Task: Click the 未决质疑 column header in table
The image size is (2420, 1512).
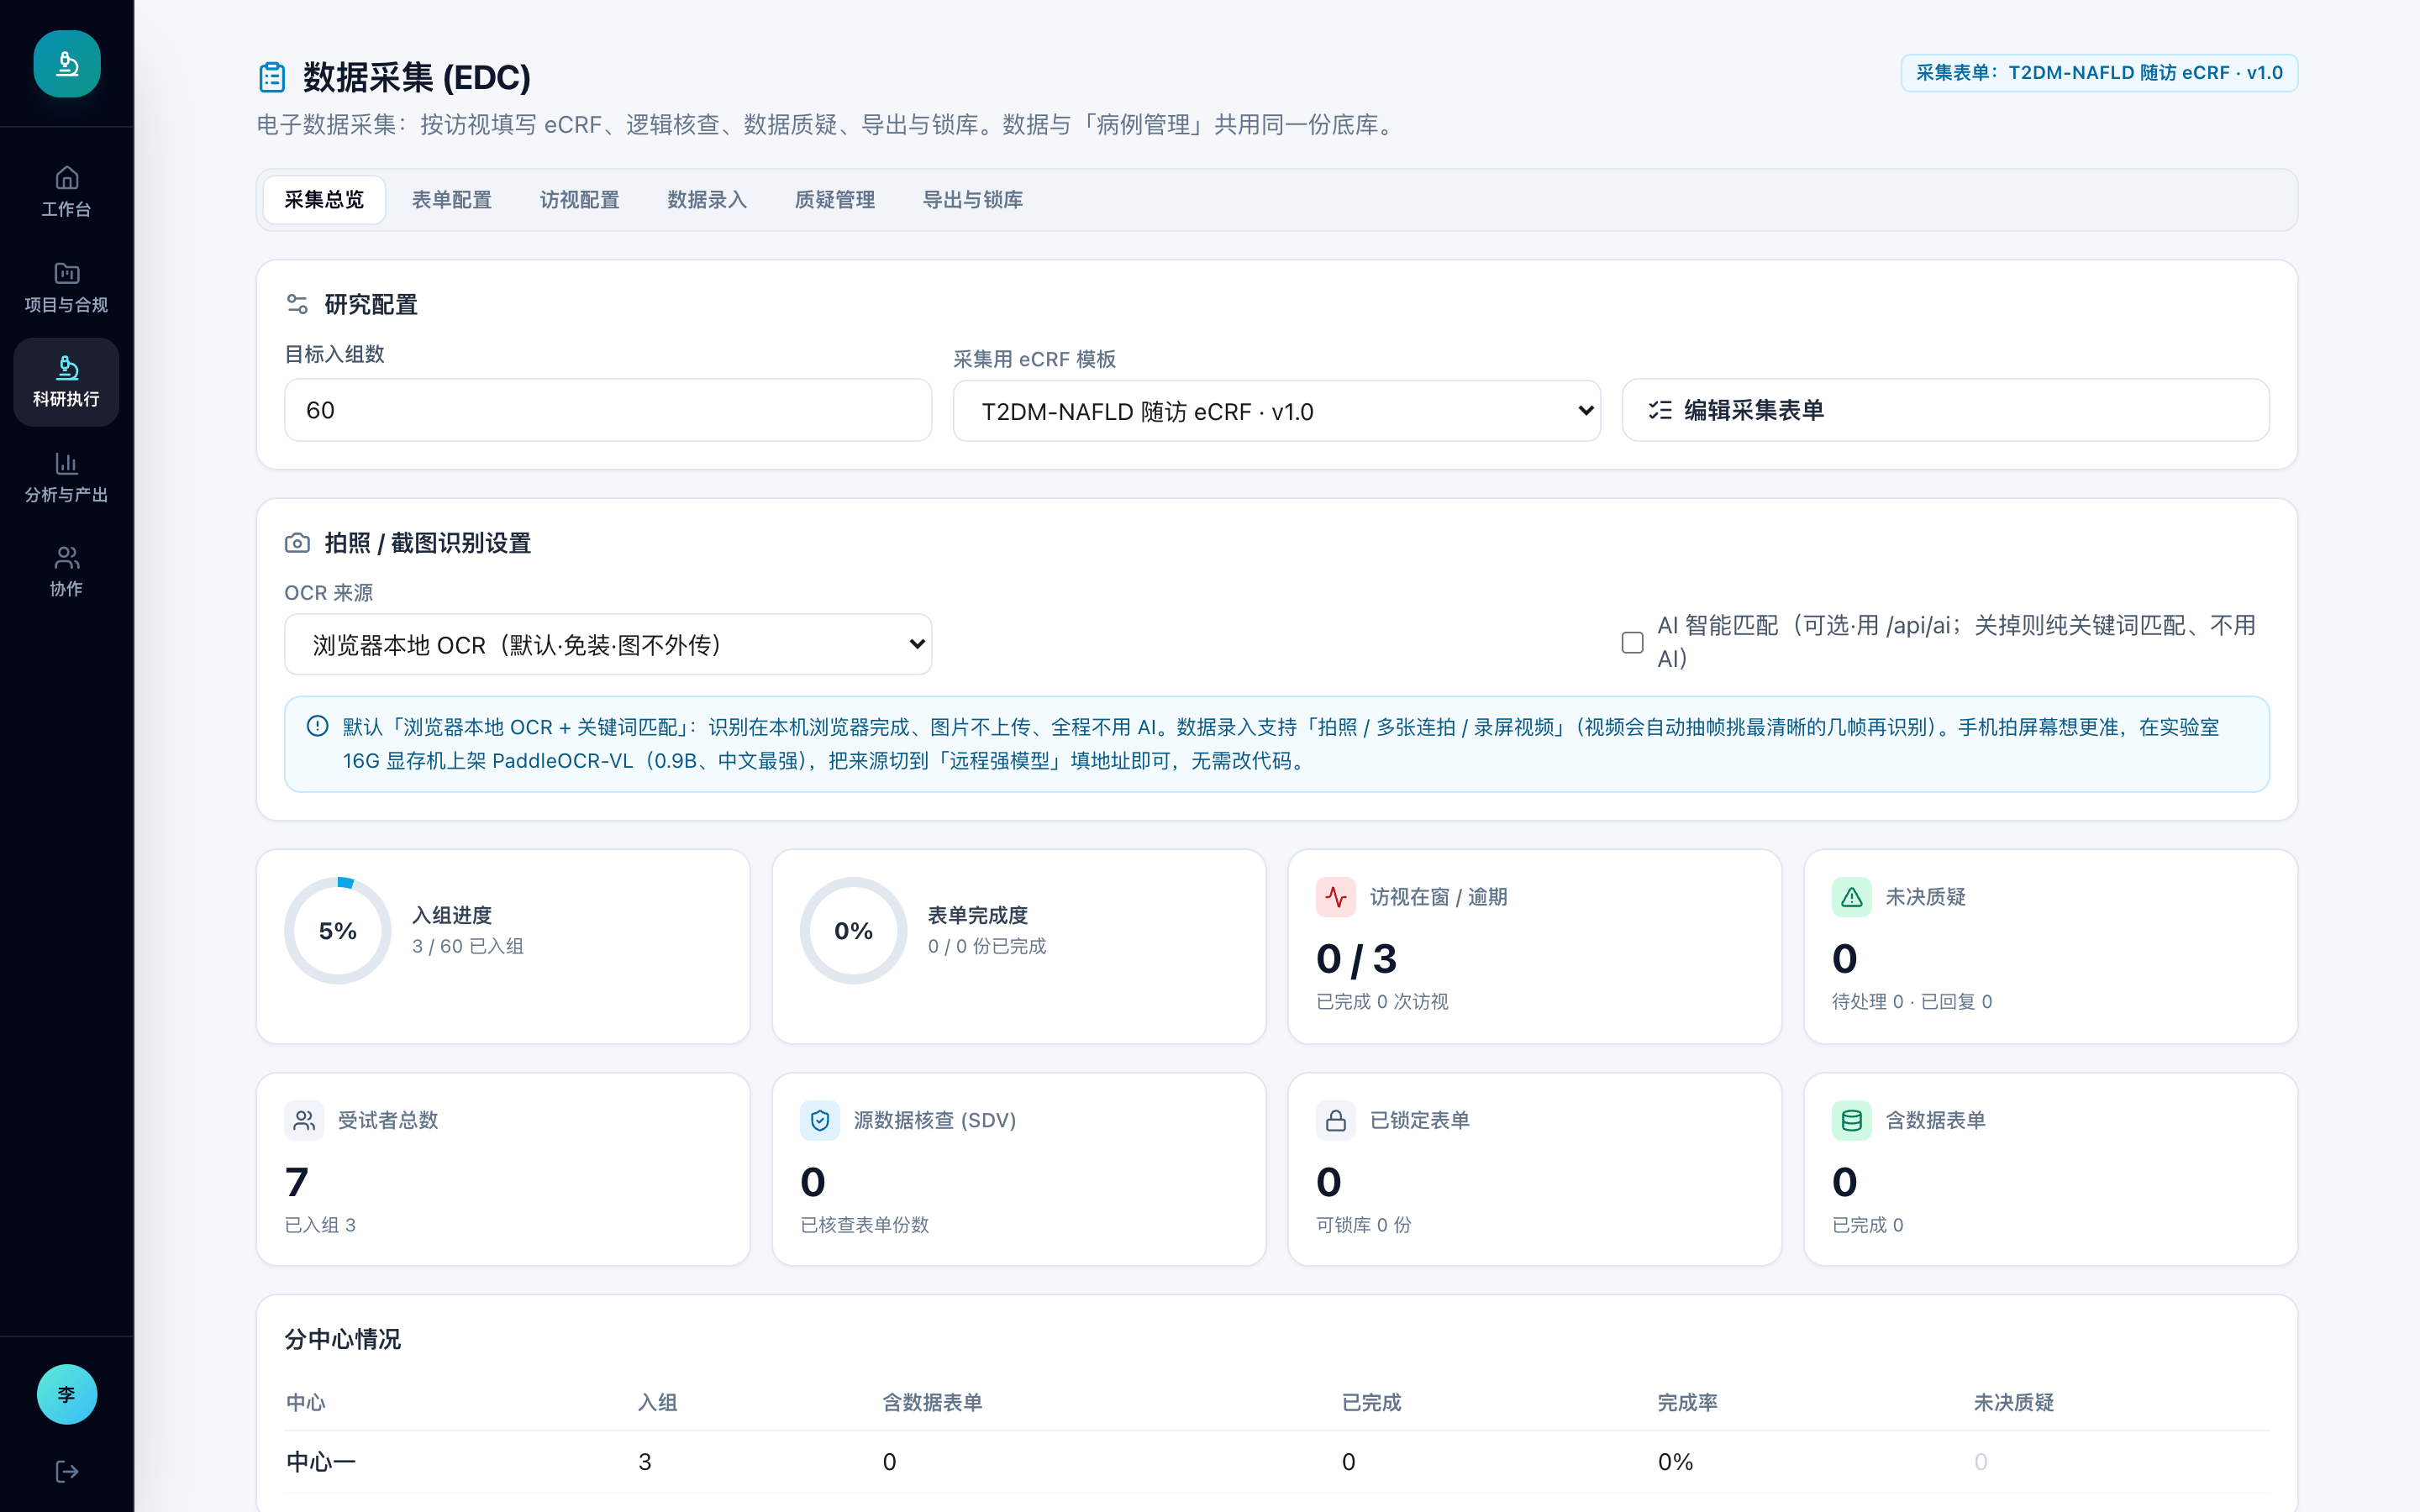Action: pos(2014,1403)
